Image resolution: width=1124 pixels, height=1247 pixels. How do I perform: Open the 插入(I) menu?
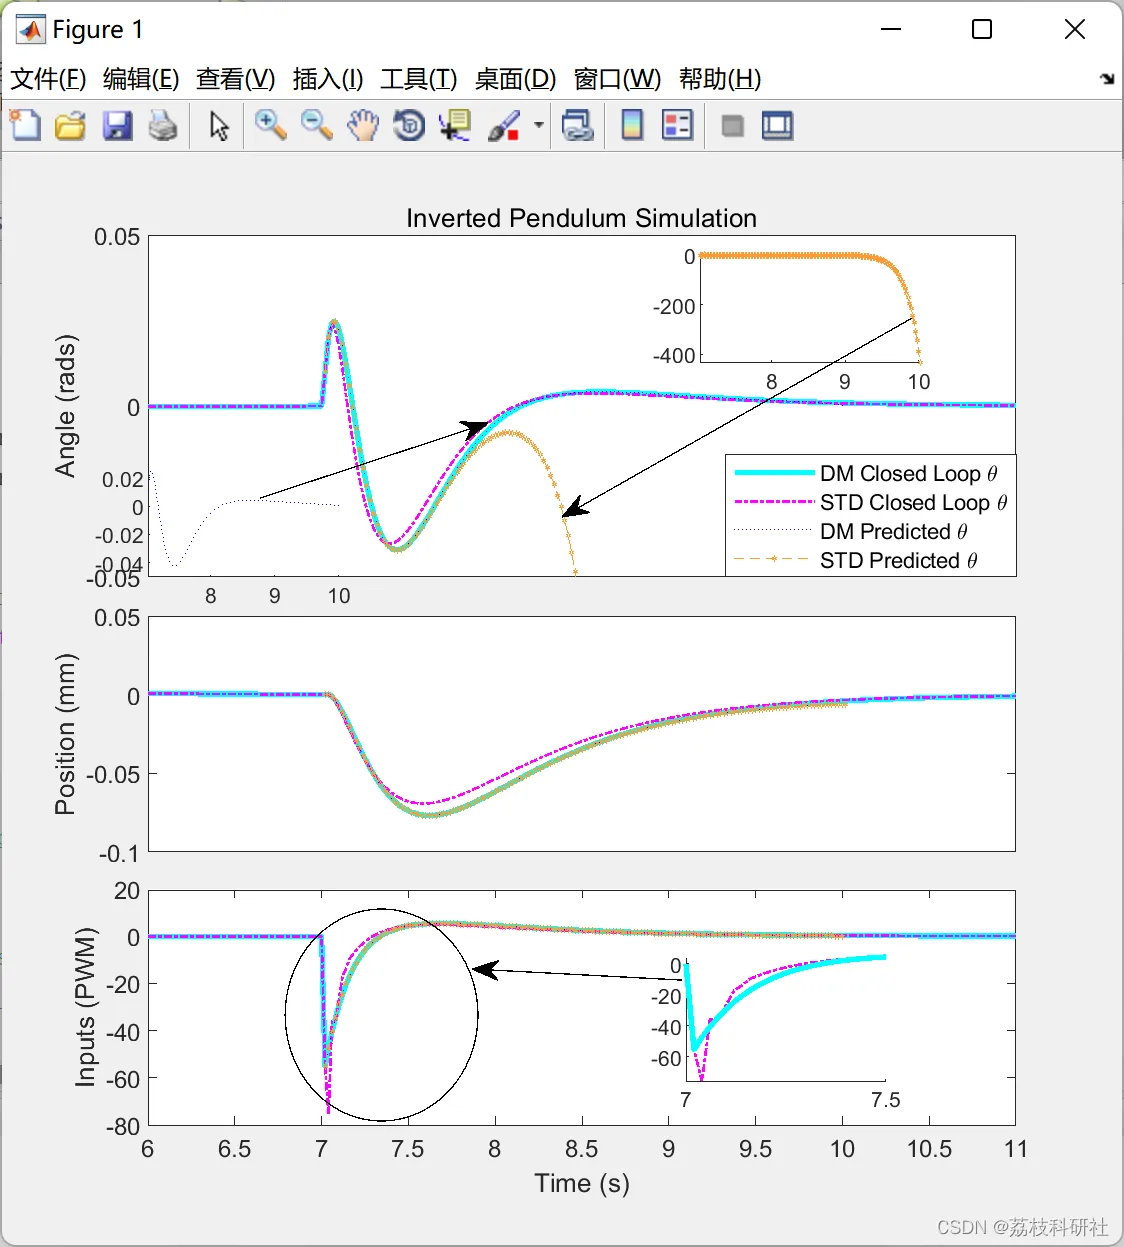(328, 79)
